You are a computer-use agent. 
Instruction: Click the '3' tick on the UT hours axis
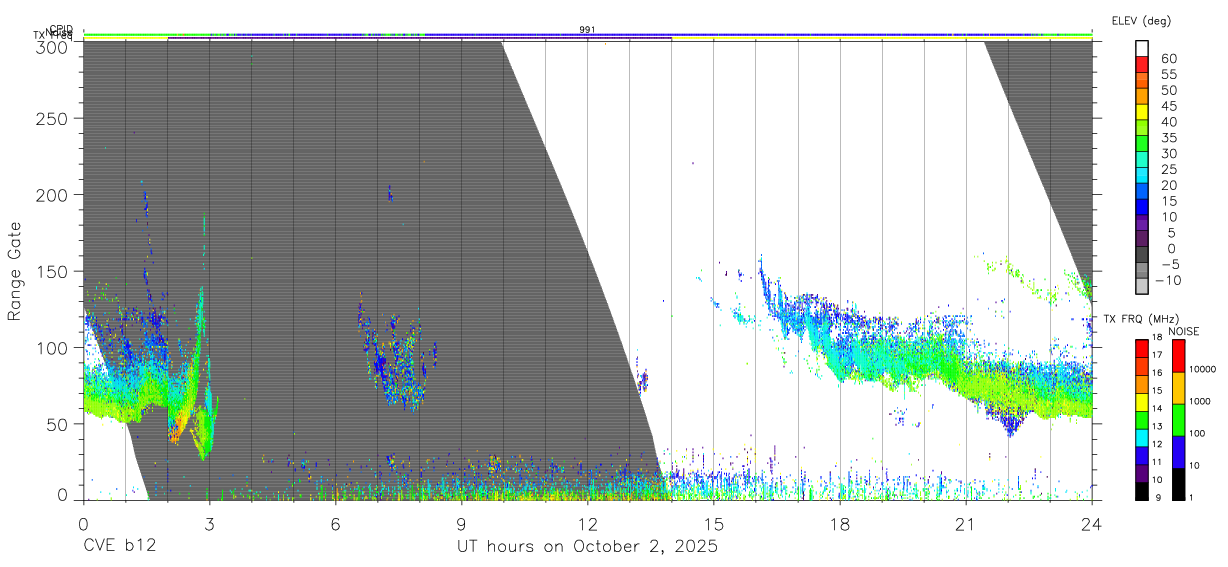pyautogui.click(x=209, y=525)
